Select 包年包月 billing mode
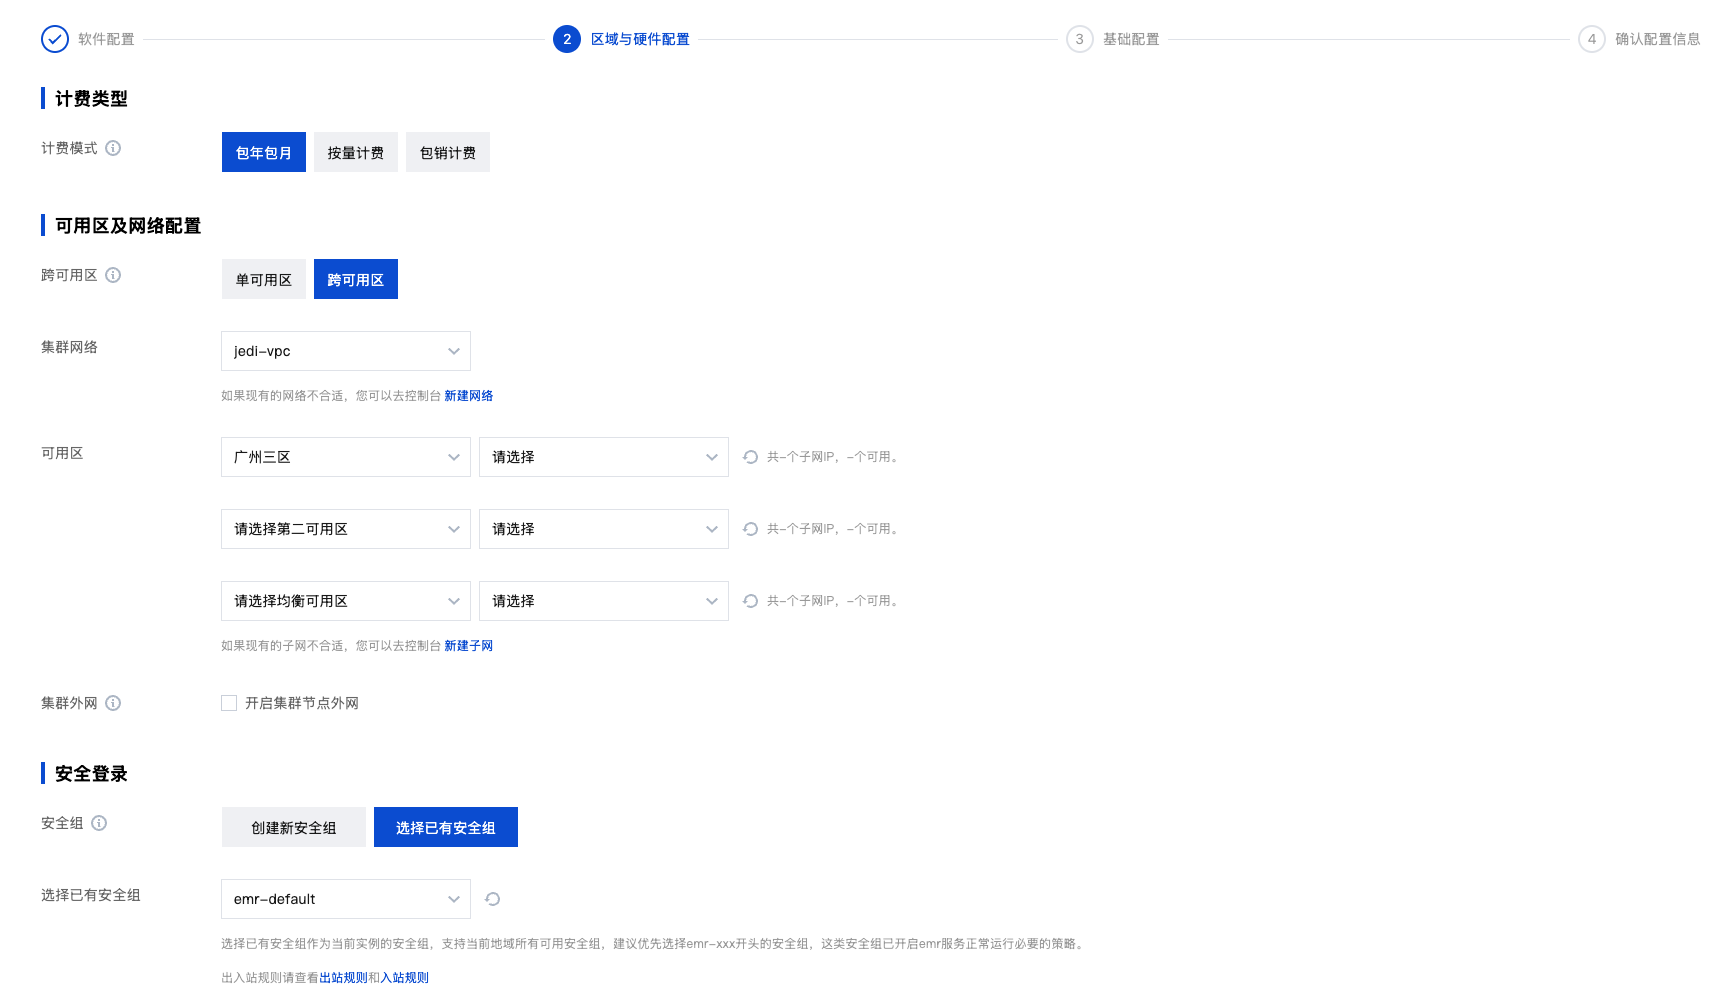 [264, 152]
